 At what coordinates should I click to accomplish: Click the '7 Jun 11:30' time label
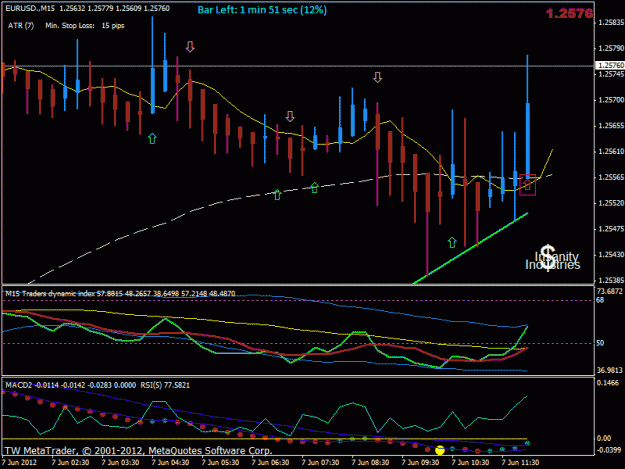[x=520, y=463]
